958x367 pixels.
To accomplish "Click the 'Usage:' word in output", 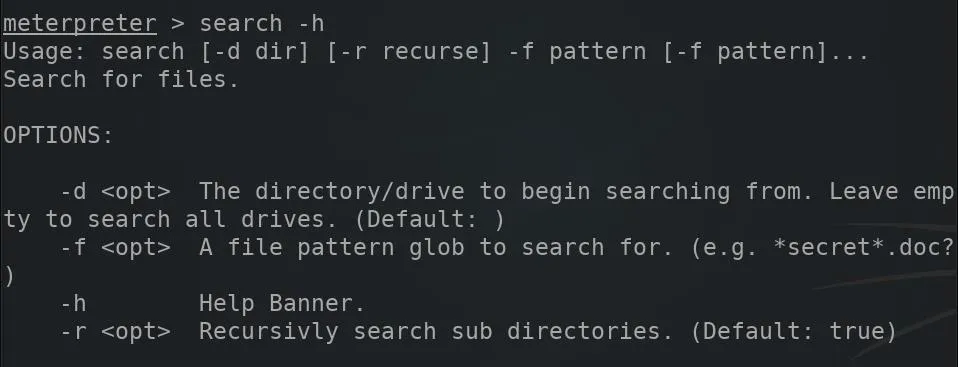I will point(45,53).
